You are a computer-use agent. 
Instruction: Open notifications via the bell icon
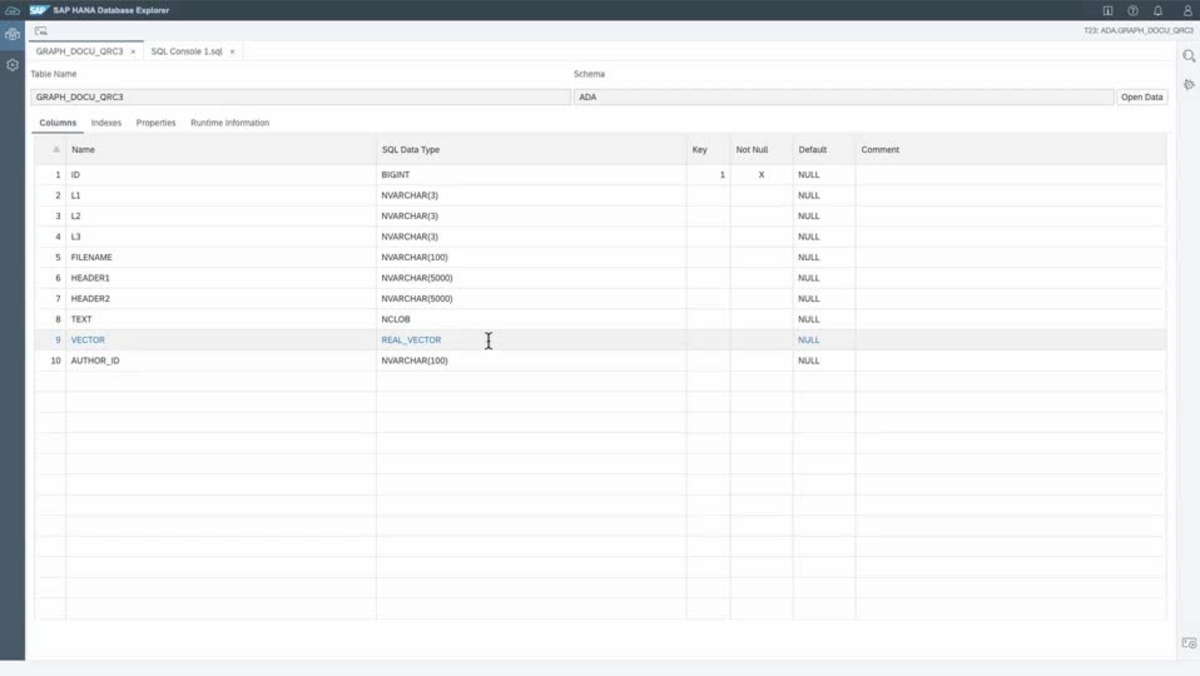pos(1157,10)
